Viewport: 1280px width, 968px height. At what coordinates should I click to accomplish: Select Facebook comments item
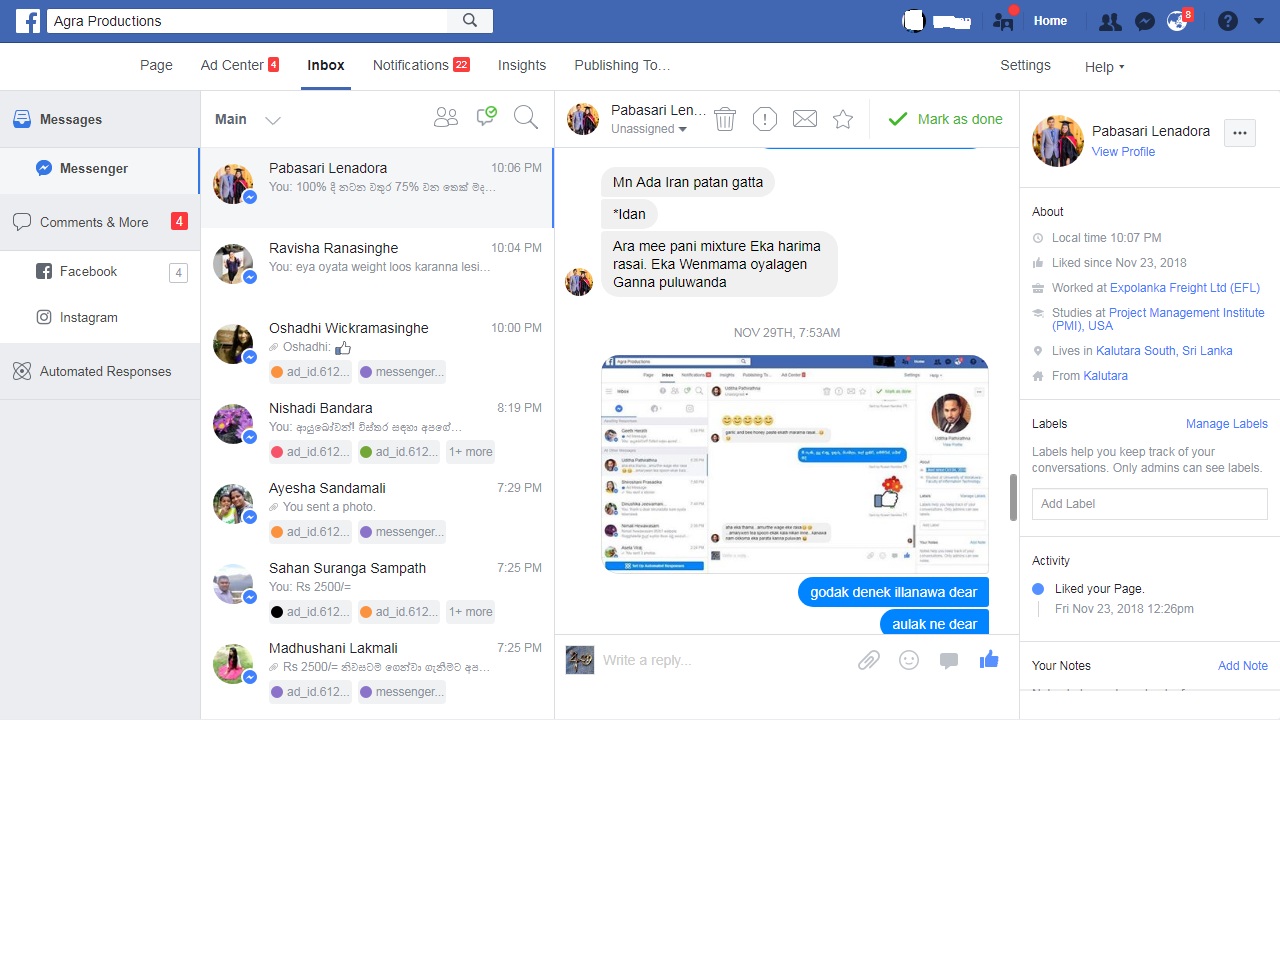[100, 271]
